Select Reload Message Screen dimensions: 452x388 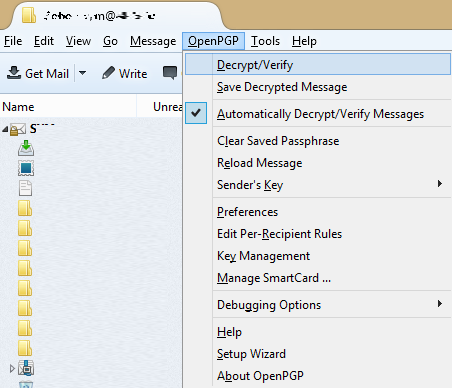pyautogui.click(x=318, y=163)
